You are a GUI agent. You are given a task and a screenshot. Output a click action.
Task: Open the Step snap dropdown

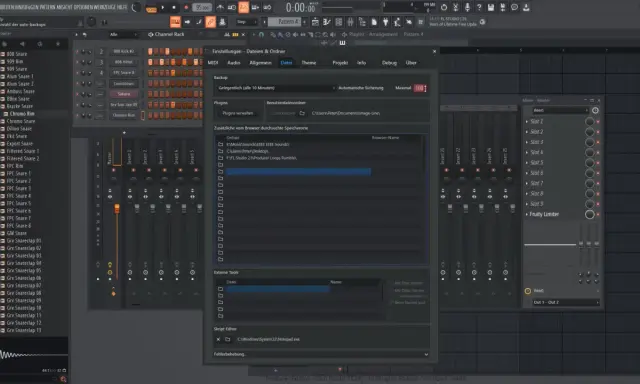click(x=247, y=22)
